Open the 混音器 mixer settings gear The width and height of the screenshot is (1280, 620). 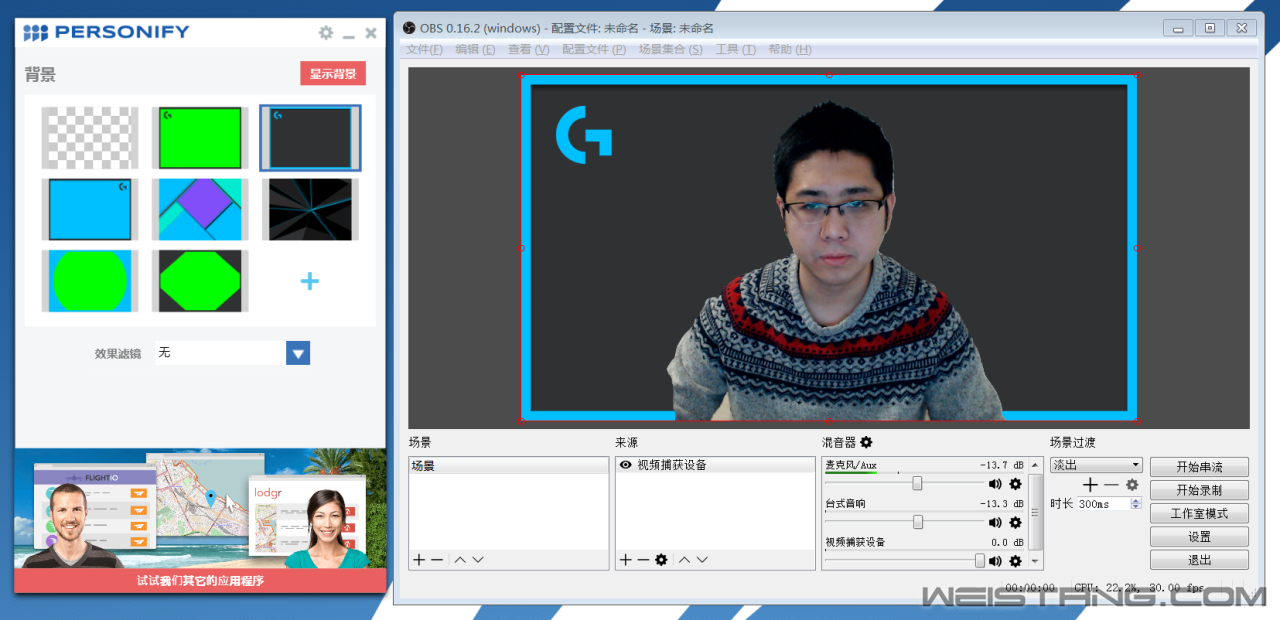point(866,442)
